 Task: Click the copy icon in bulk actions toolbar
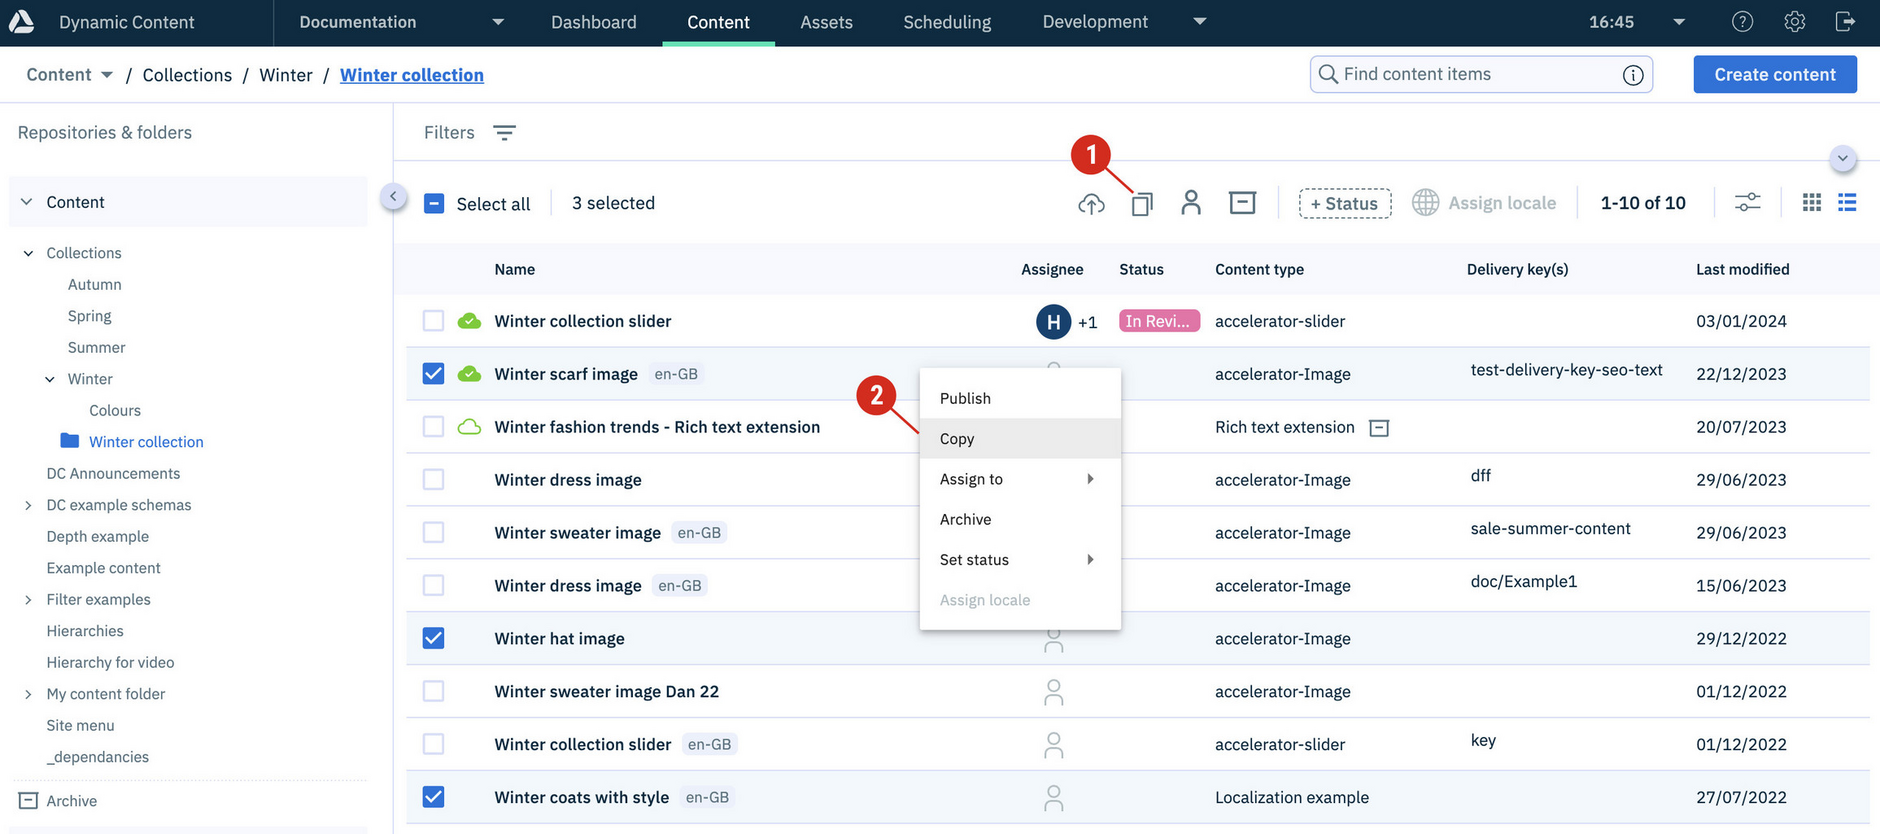point(1141,204)
